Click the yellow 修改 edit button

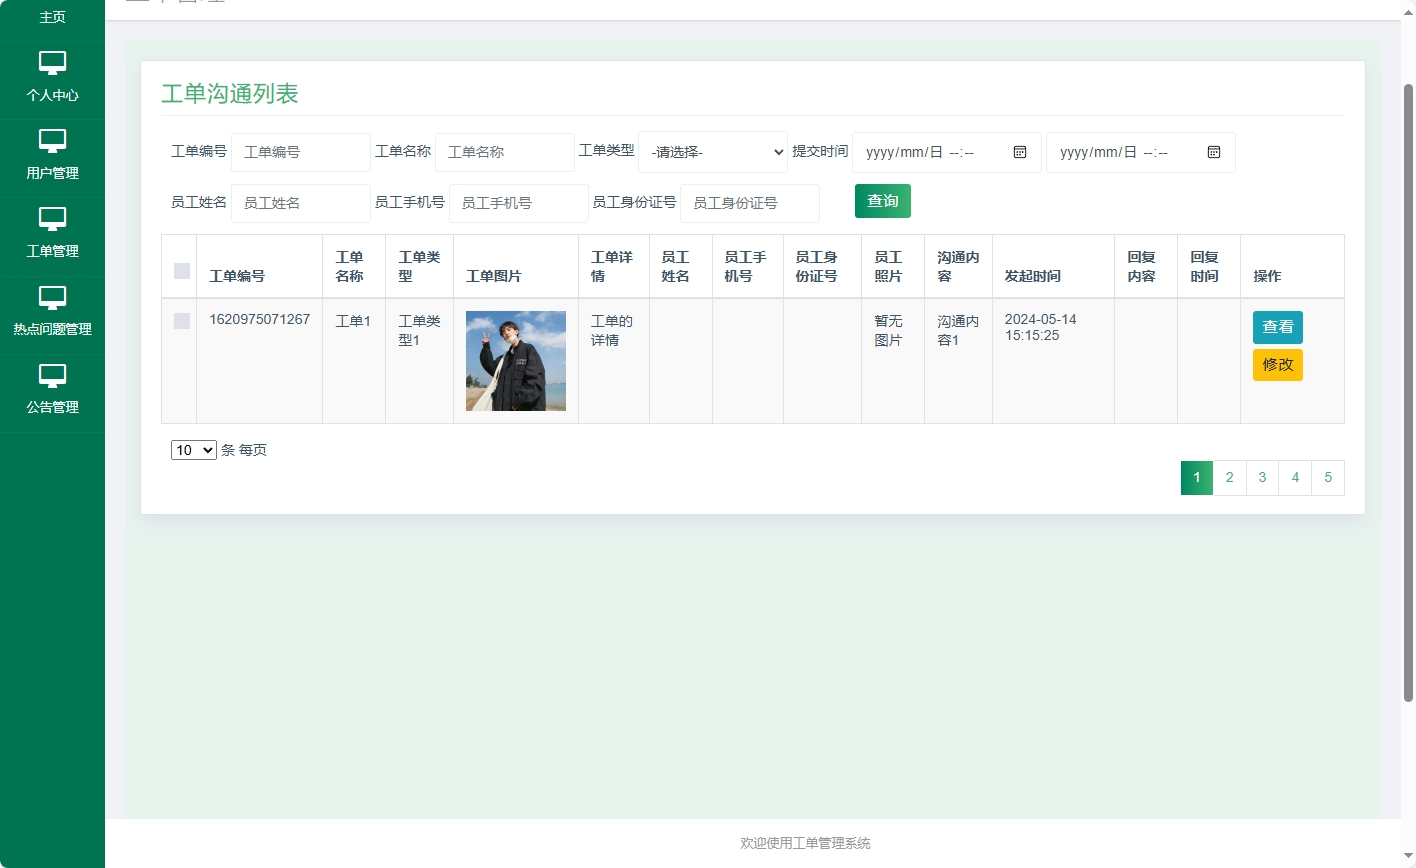1277,365
